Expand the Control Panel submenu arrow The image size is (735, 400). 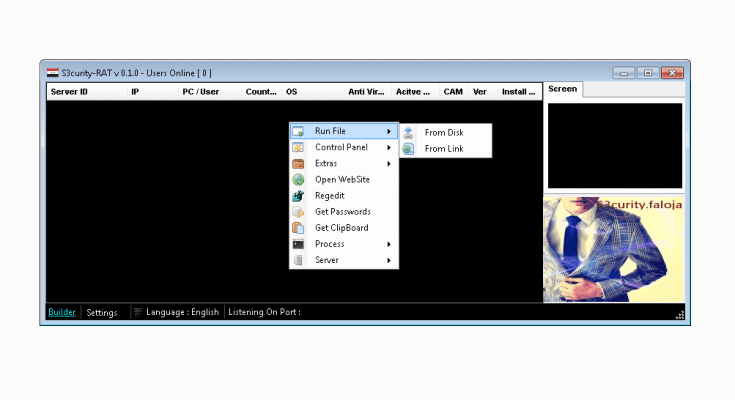click(x=389, y=148)
